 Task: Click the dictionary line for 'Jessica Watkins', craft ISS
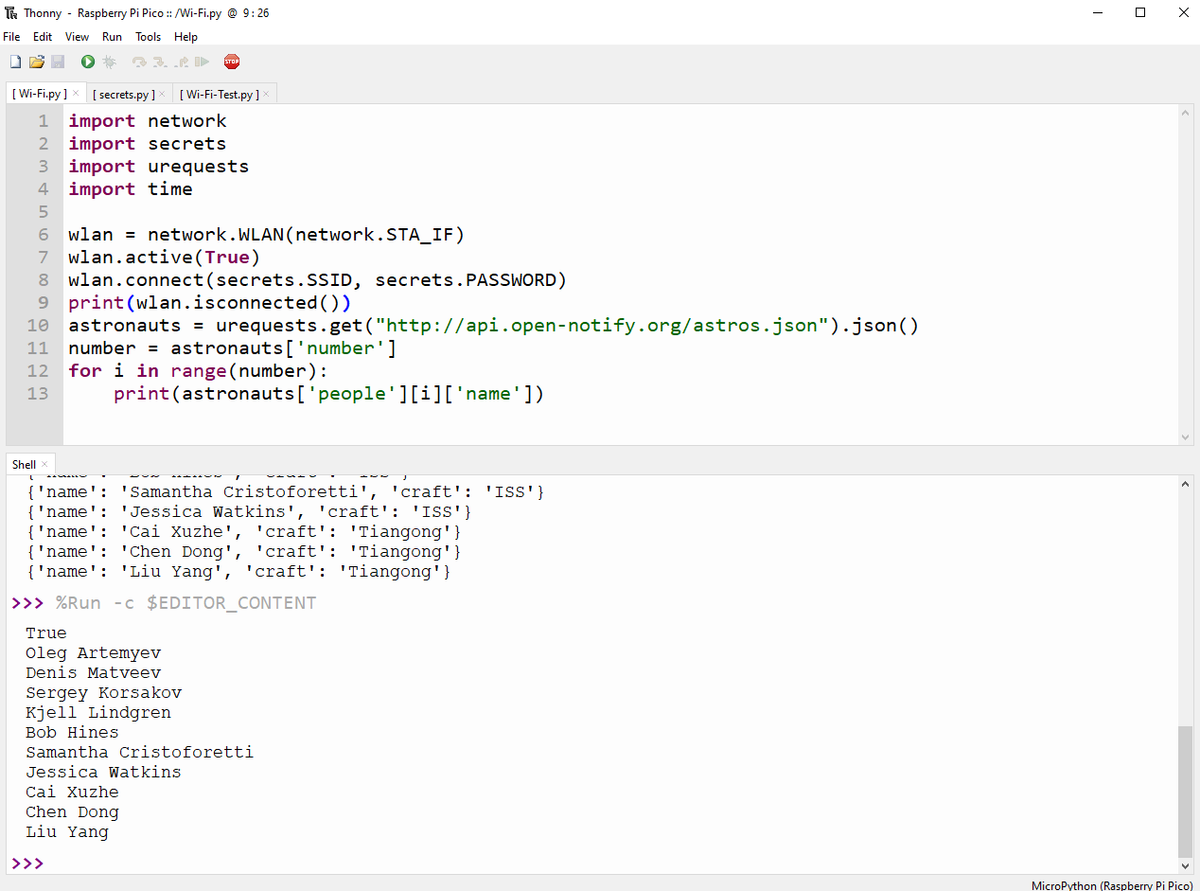[x=249, y=512]
